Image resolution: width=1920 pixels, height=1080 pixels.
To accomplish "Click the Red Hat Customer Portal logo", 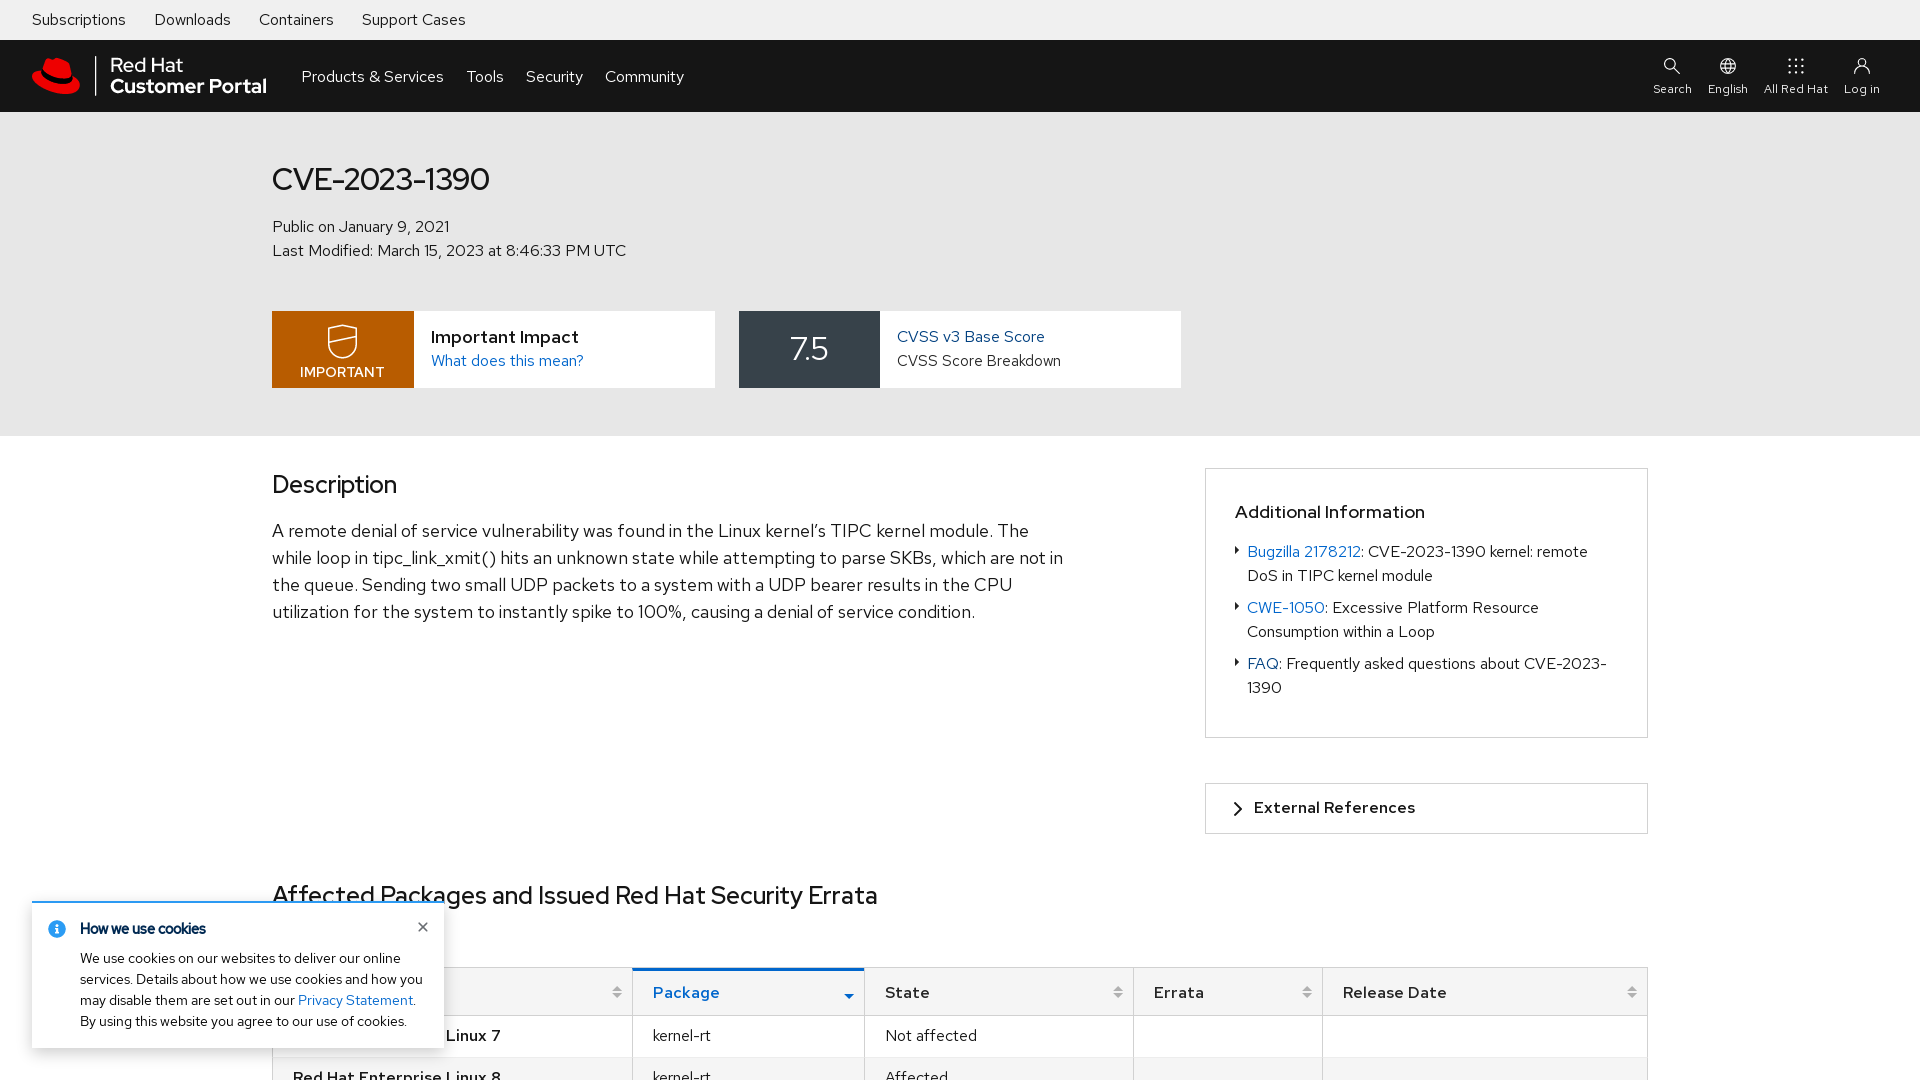I will 149,75.
